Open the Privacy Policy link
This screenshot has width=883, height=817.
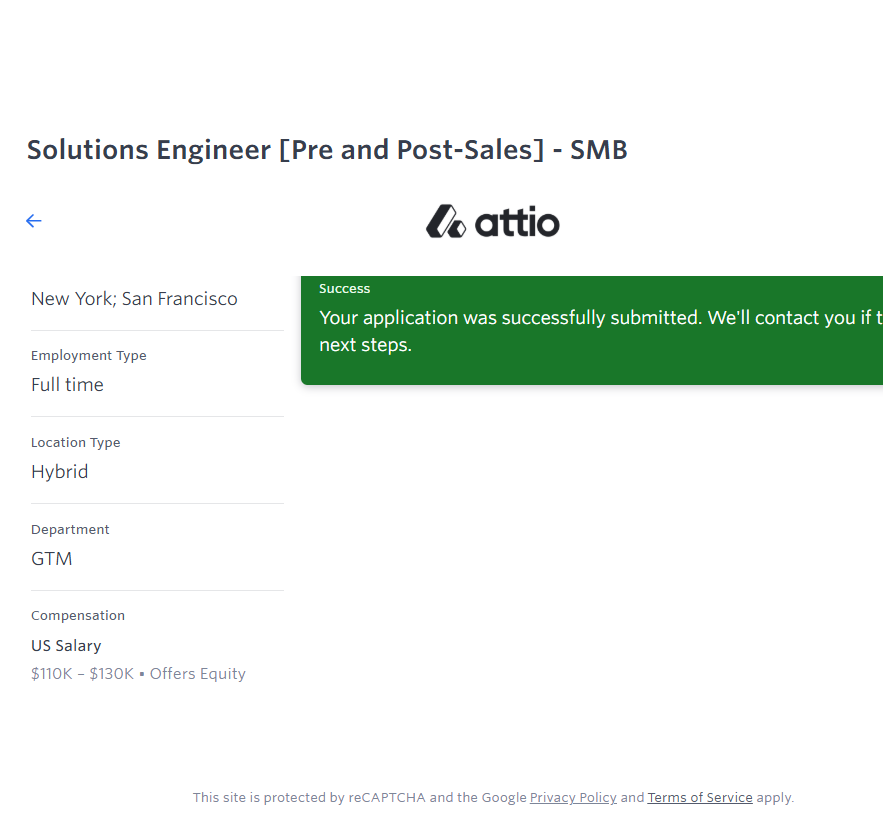coord(573,798)
